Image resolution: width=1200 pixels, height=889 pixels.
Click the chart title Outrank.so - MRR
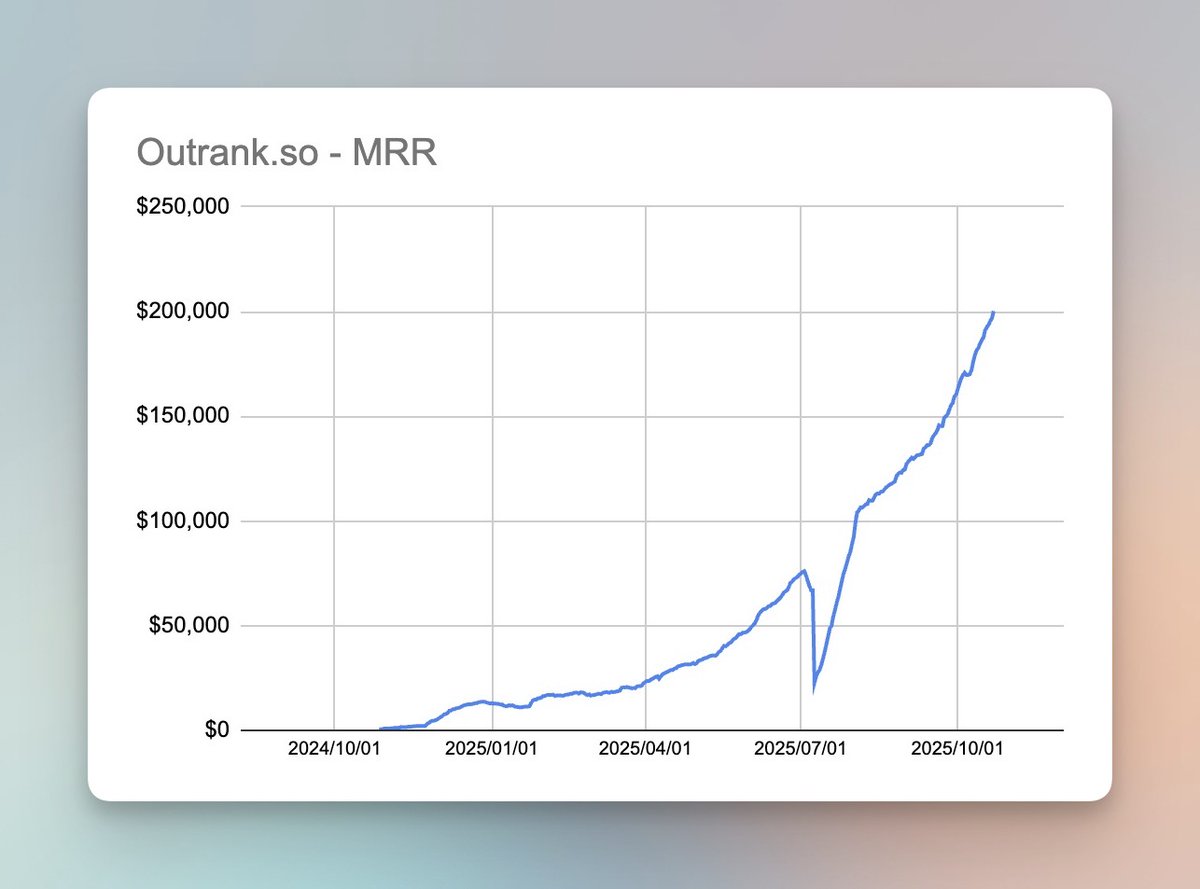point(286,152)
